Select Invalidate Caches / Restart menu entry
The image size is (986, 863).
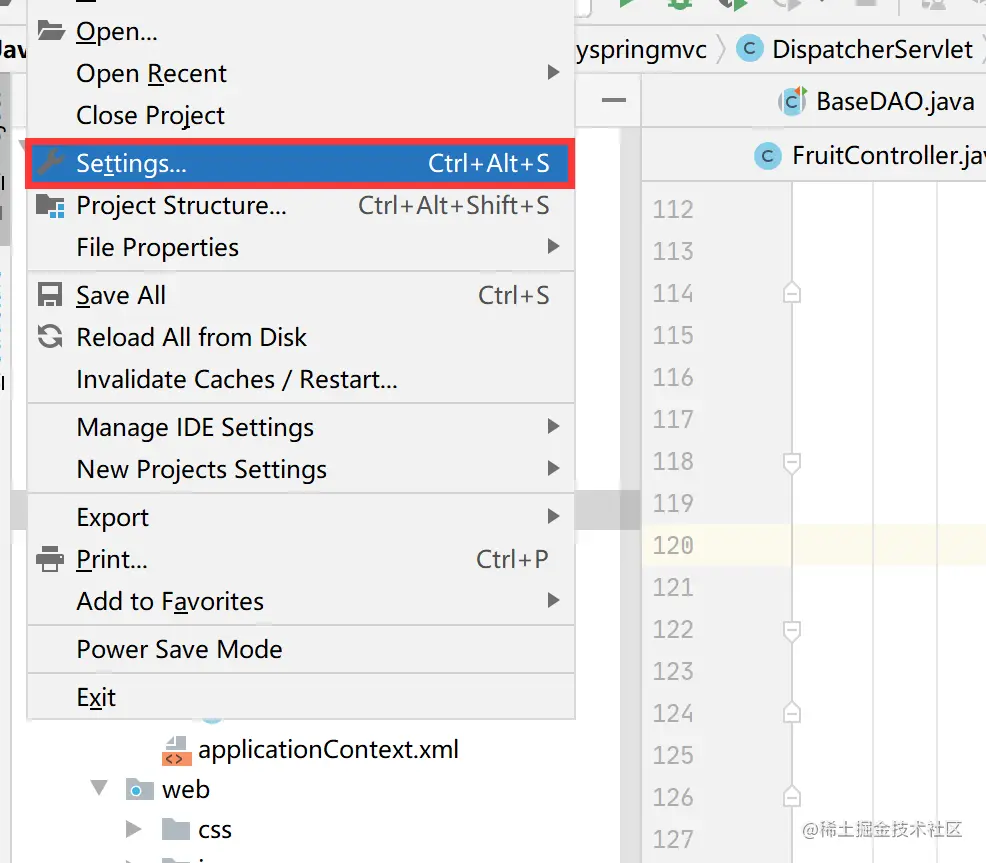(237, 380)
